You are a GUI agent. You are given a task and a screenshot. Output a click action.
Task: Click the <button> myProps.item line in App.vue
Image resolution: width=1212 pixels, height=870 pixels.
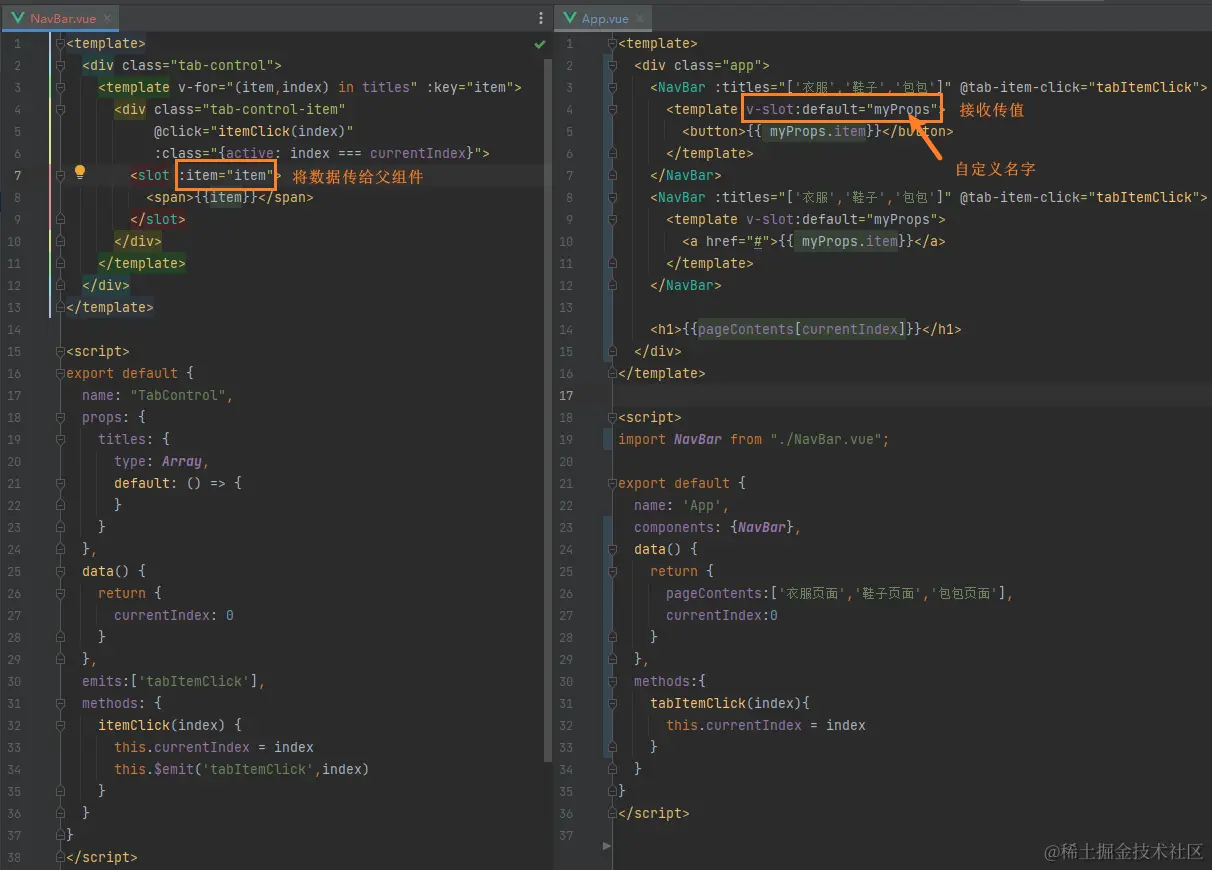pyautogui.click(x=817, y=132)
